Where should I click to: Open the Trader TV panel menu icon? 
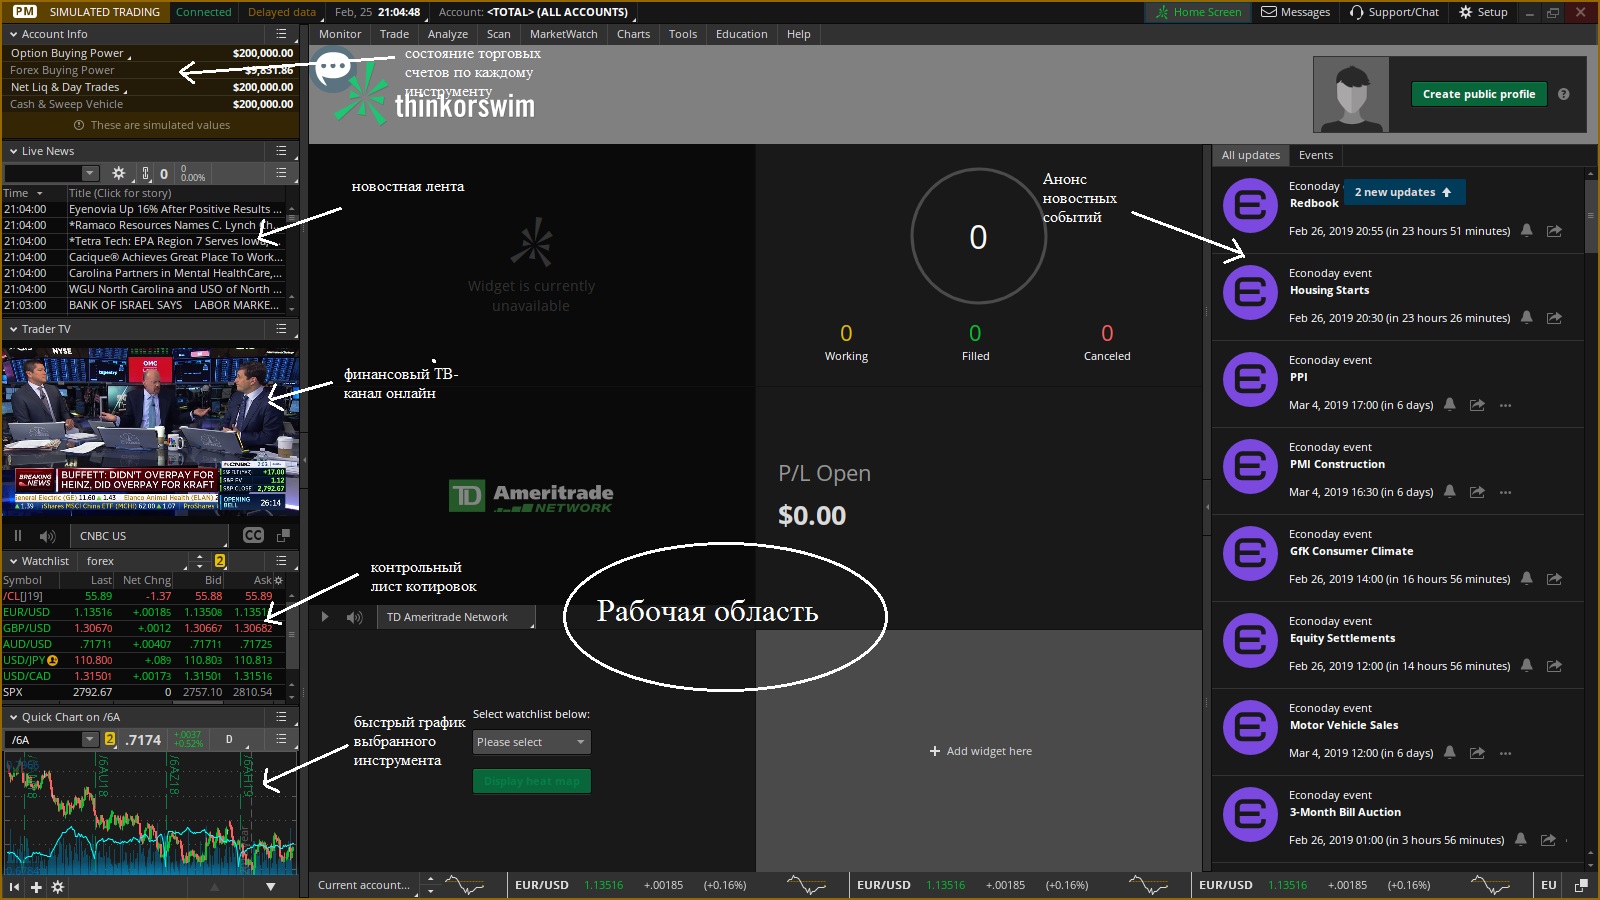[x=281, y=329]
